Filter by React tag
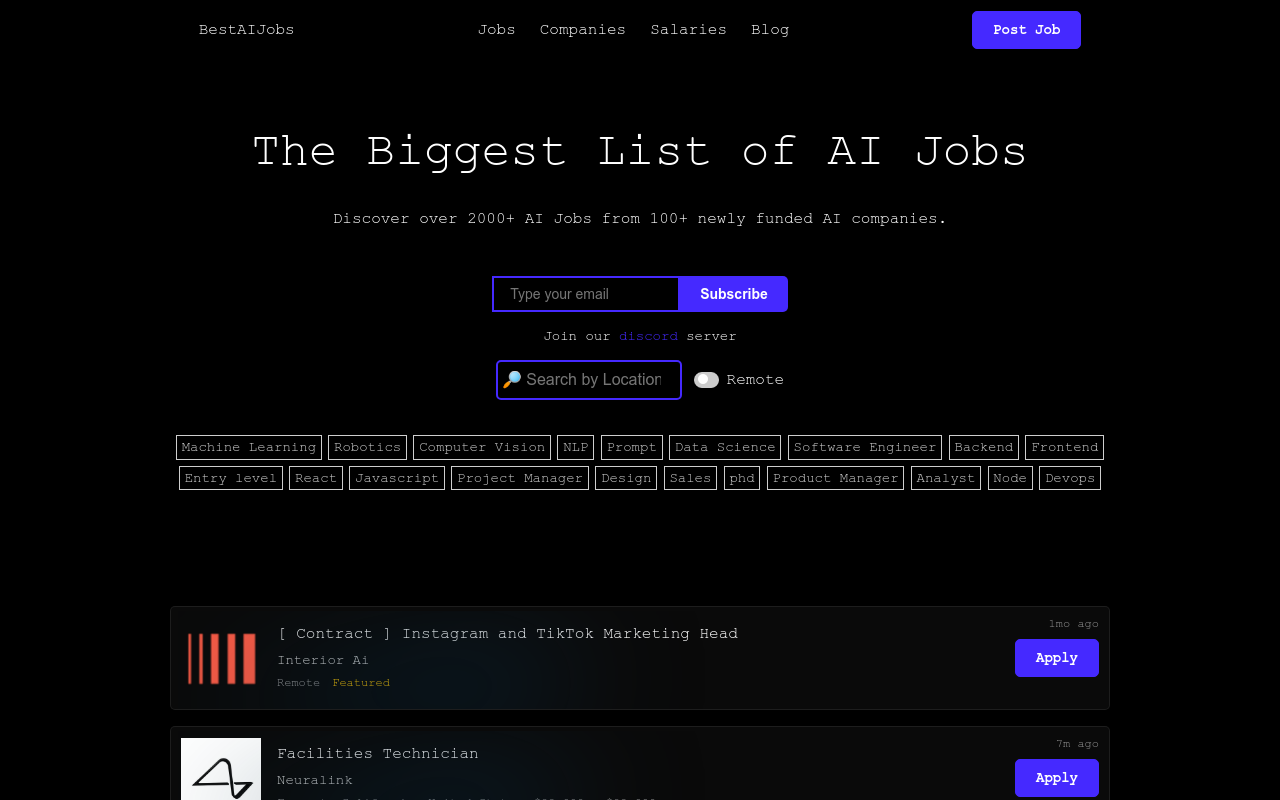1280x800 pixels. 316,478
